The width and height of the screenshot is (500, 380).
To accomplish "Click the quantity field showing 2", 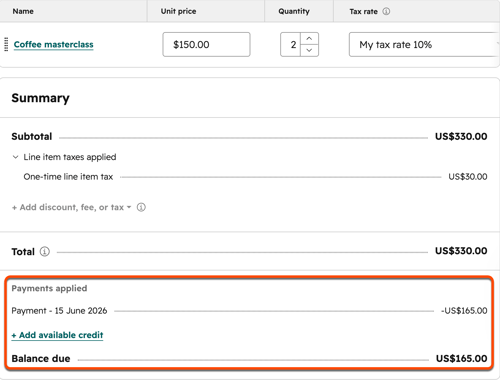I will (x=291, y=44).
